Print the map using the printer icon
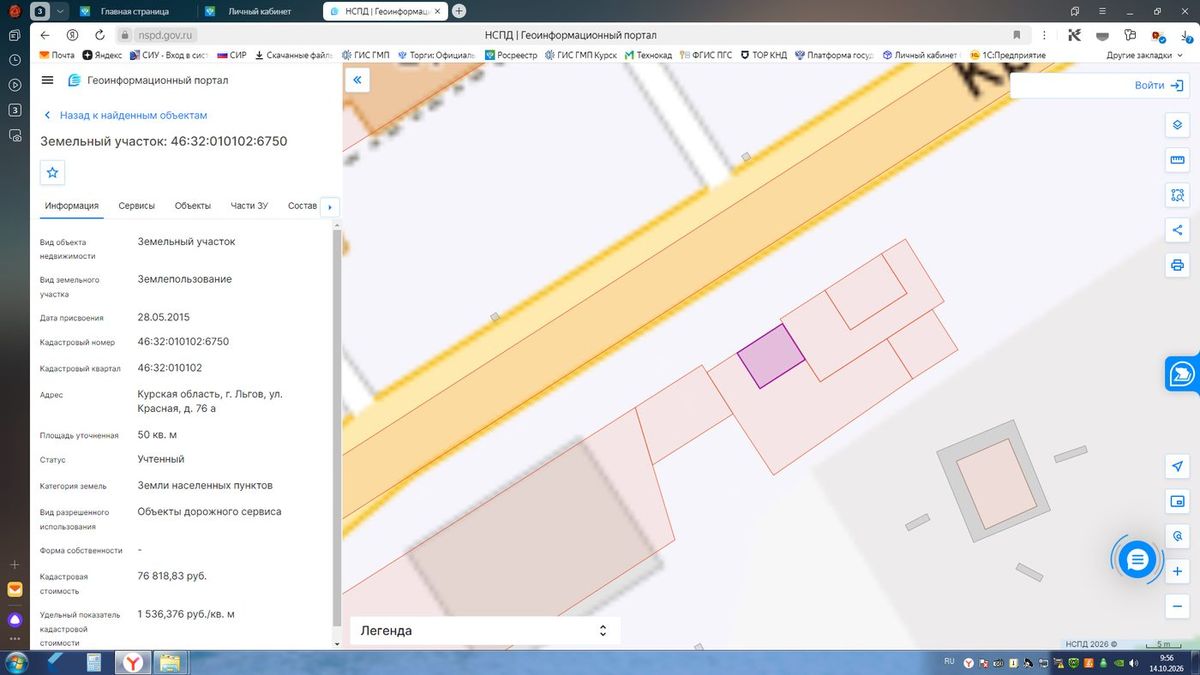 coord(1177,265)
